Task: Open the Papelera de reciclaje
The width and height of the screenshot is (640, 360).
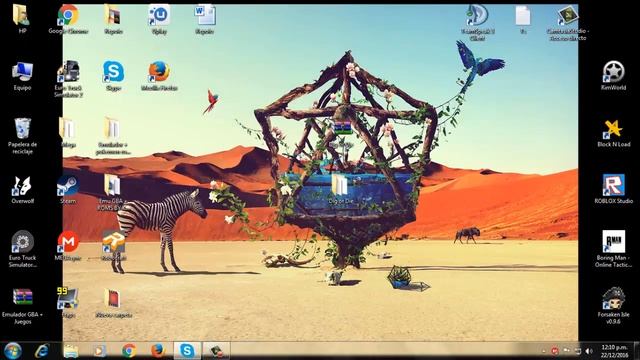Action: (x=22, y=128)
